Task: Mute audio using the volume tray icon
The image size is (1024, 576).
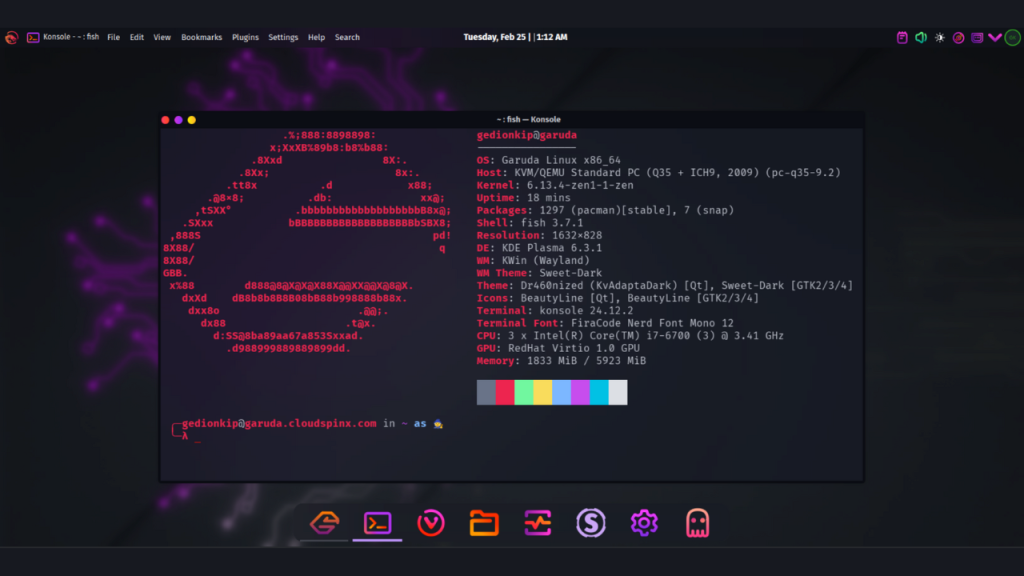Action: [920, 37]
